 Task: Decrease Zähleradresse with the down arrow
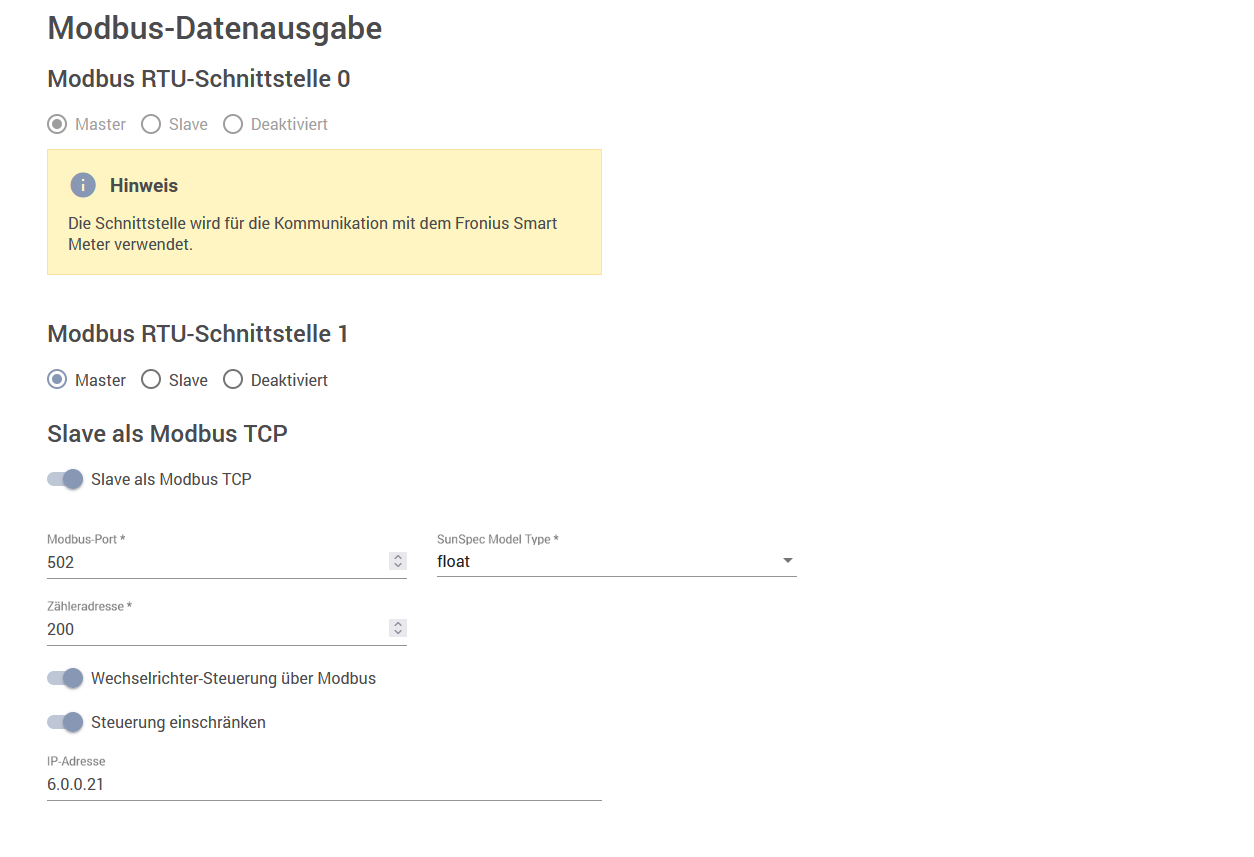(x=398, y=633)
